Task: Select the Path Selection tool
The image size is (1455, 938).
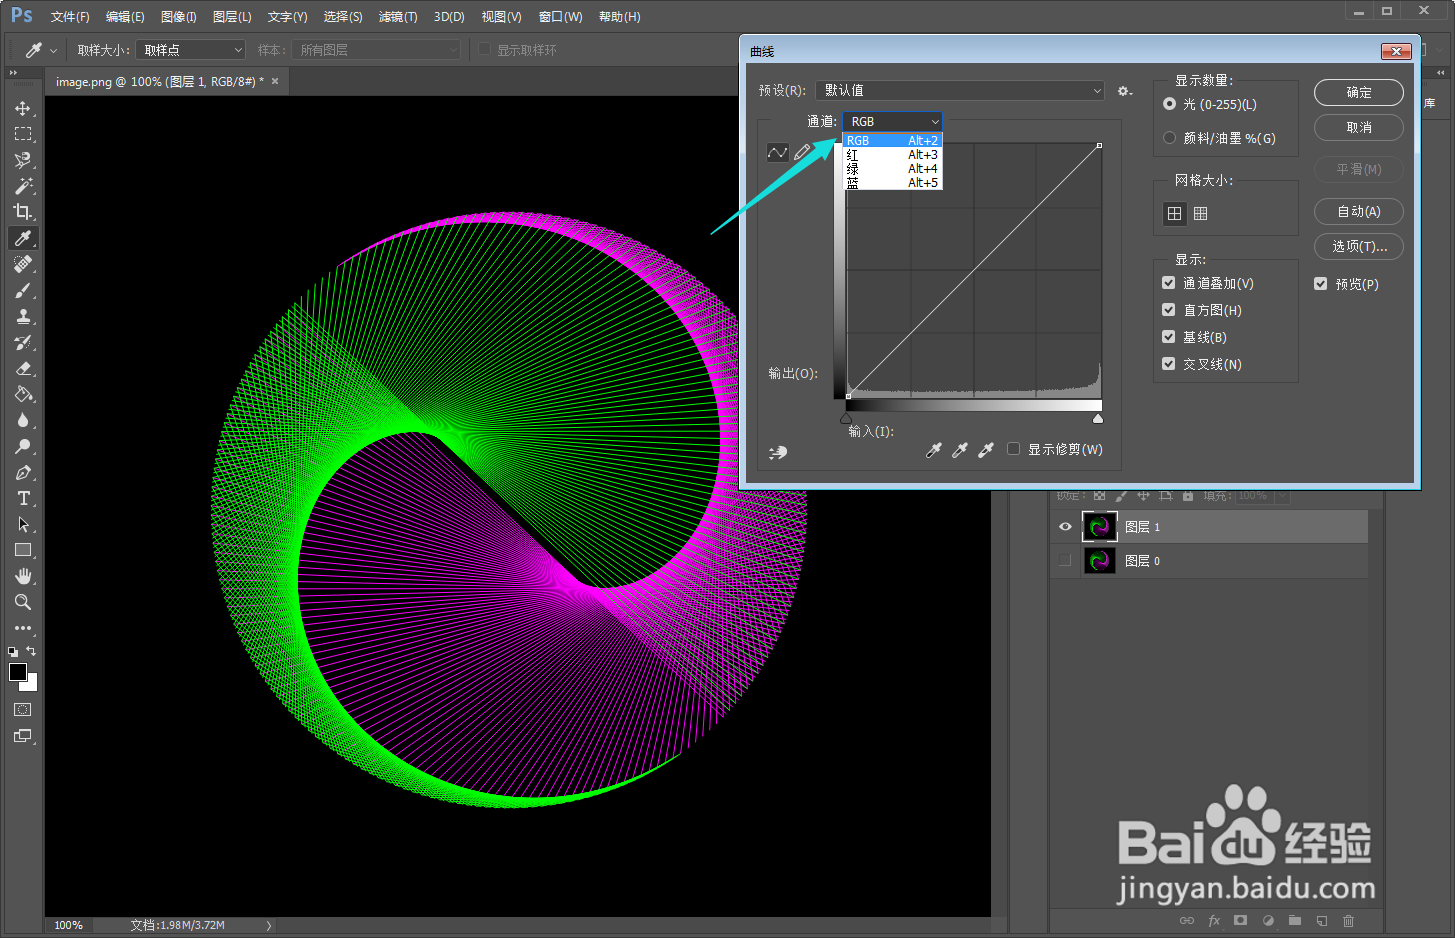Action: (x=23, y=524)
